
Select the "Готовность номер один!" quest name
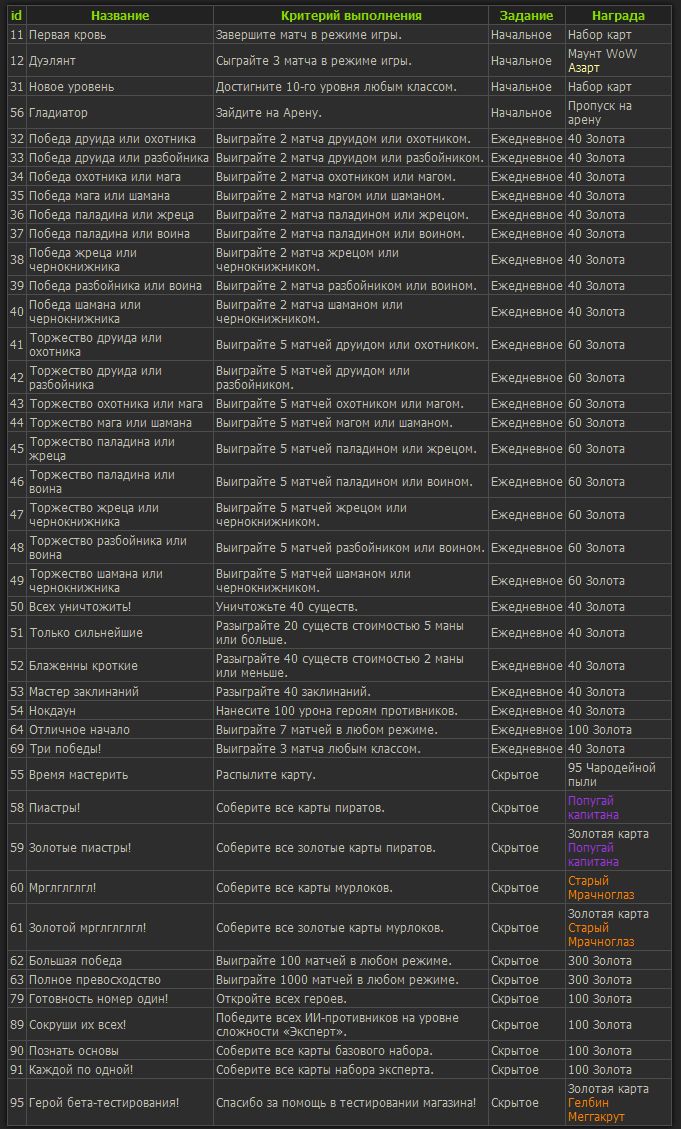click(x=99, y=999)
